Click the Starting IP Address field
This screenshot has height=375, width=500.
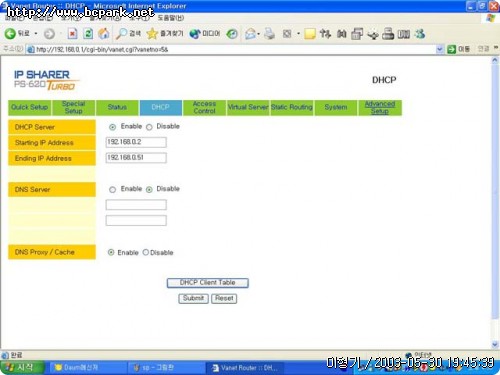click(x=136, y=142)
